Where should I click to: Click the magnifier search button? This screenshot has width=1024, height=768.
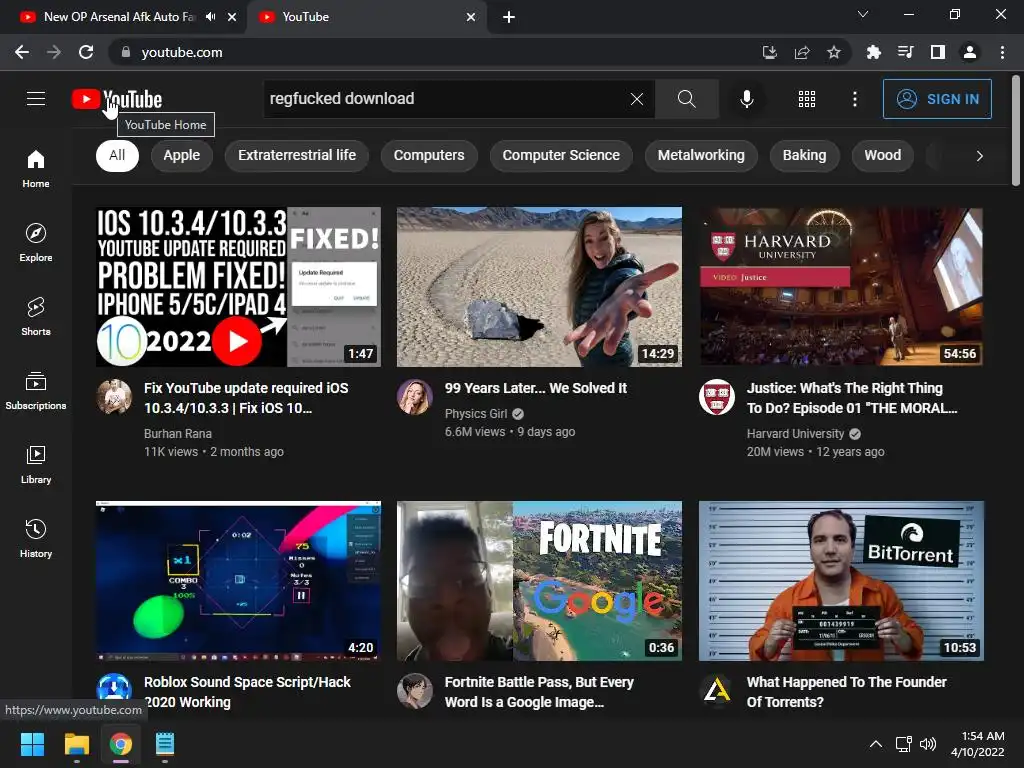(686, 99)
